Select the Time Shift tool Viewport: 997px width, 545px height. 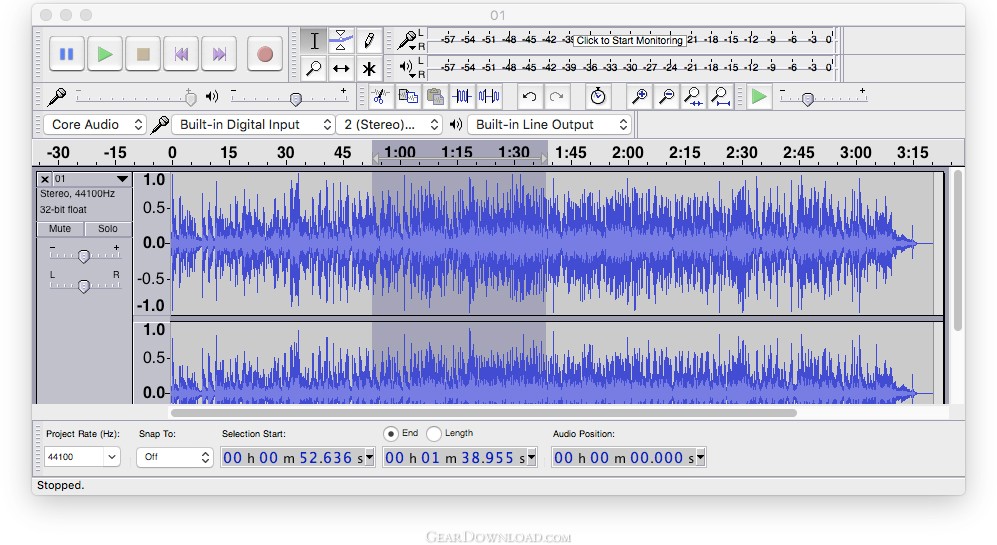coord(341,68)
